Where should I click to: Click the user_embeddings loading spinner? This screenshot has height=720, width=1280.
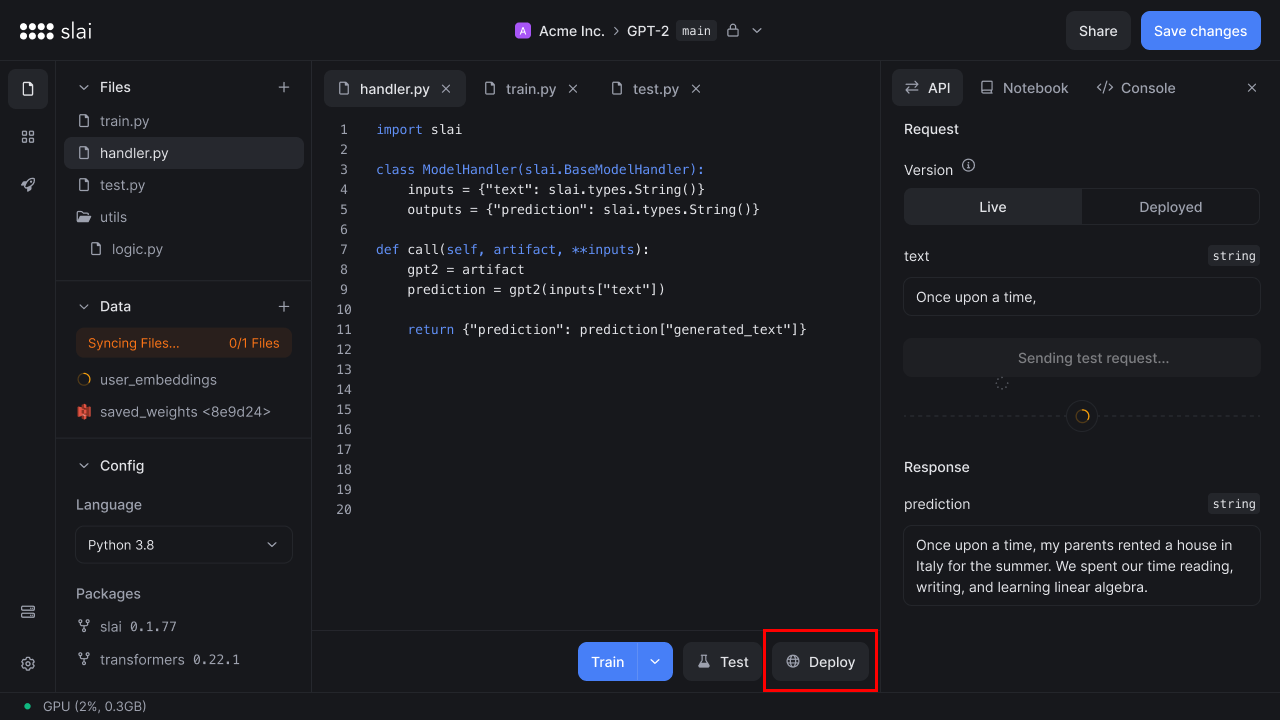tap(84, 380)
